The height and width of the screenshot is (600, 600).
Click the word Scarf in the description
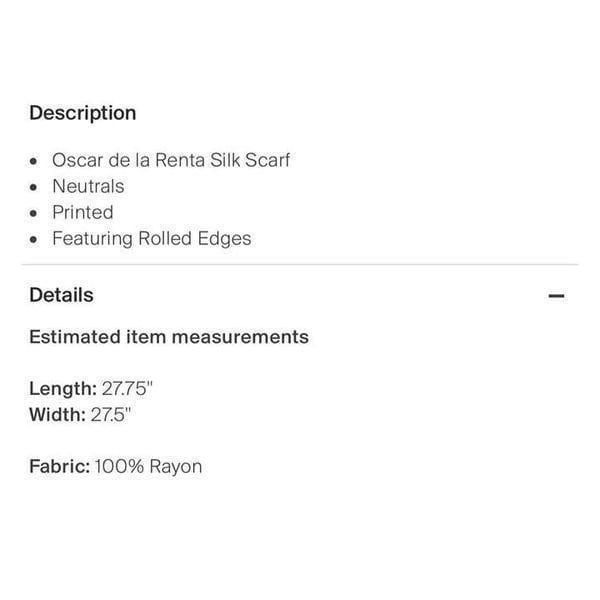pyautogui.click(x=267, y=160)
